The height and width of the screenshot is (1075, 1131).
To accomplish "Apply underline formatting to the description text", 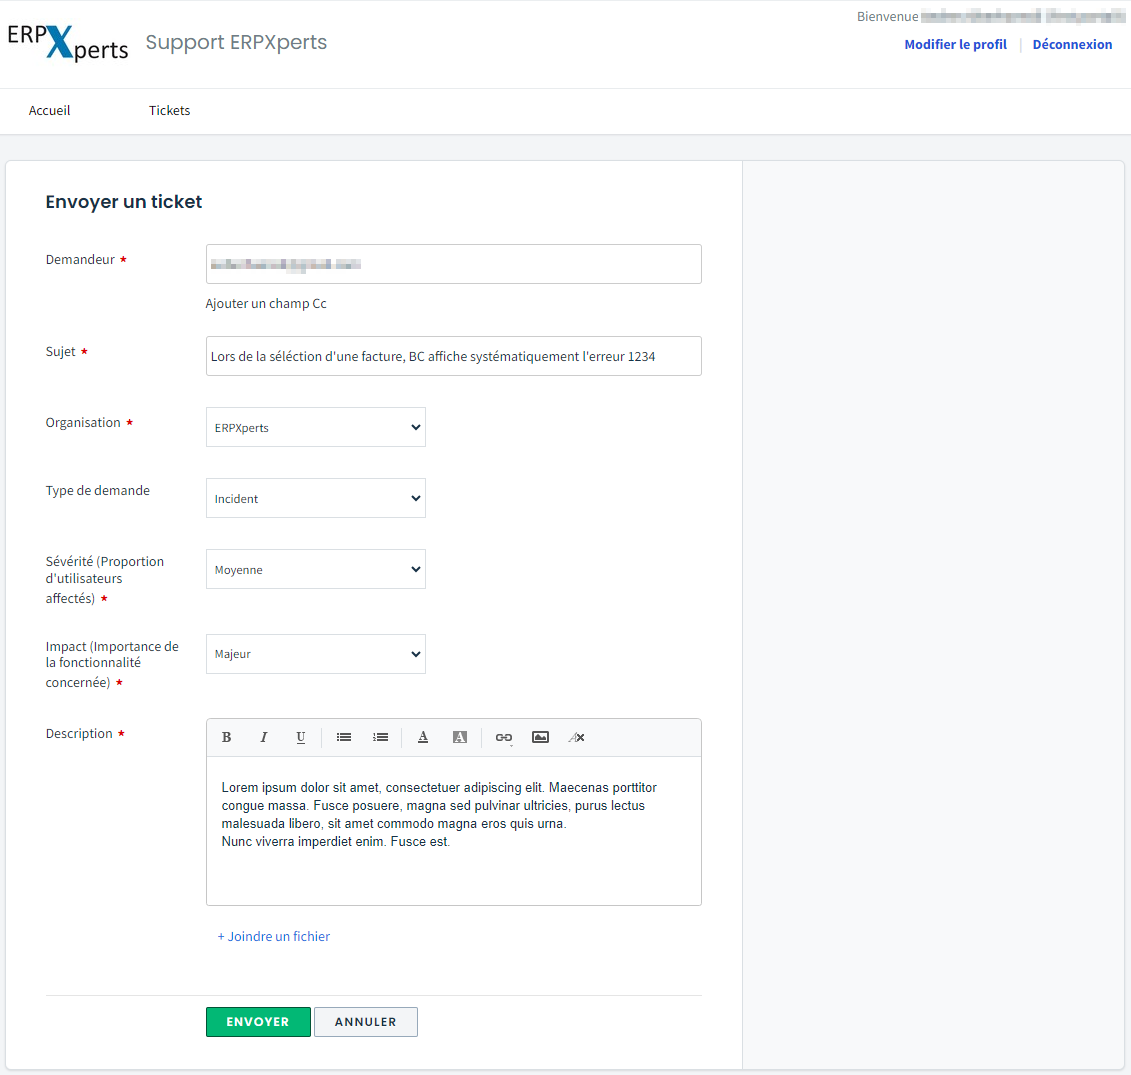I will coord(300,737).
